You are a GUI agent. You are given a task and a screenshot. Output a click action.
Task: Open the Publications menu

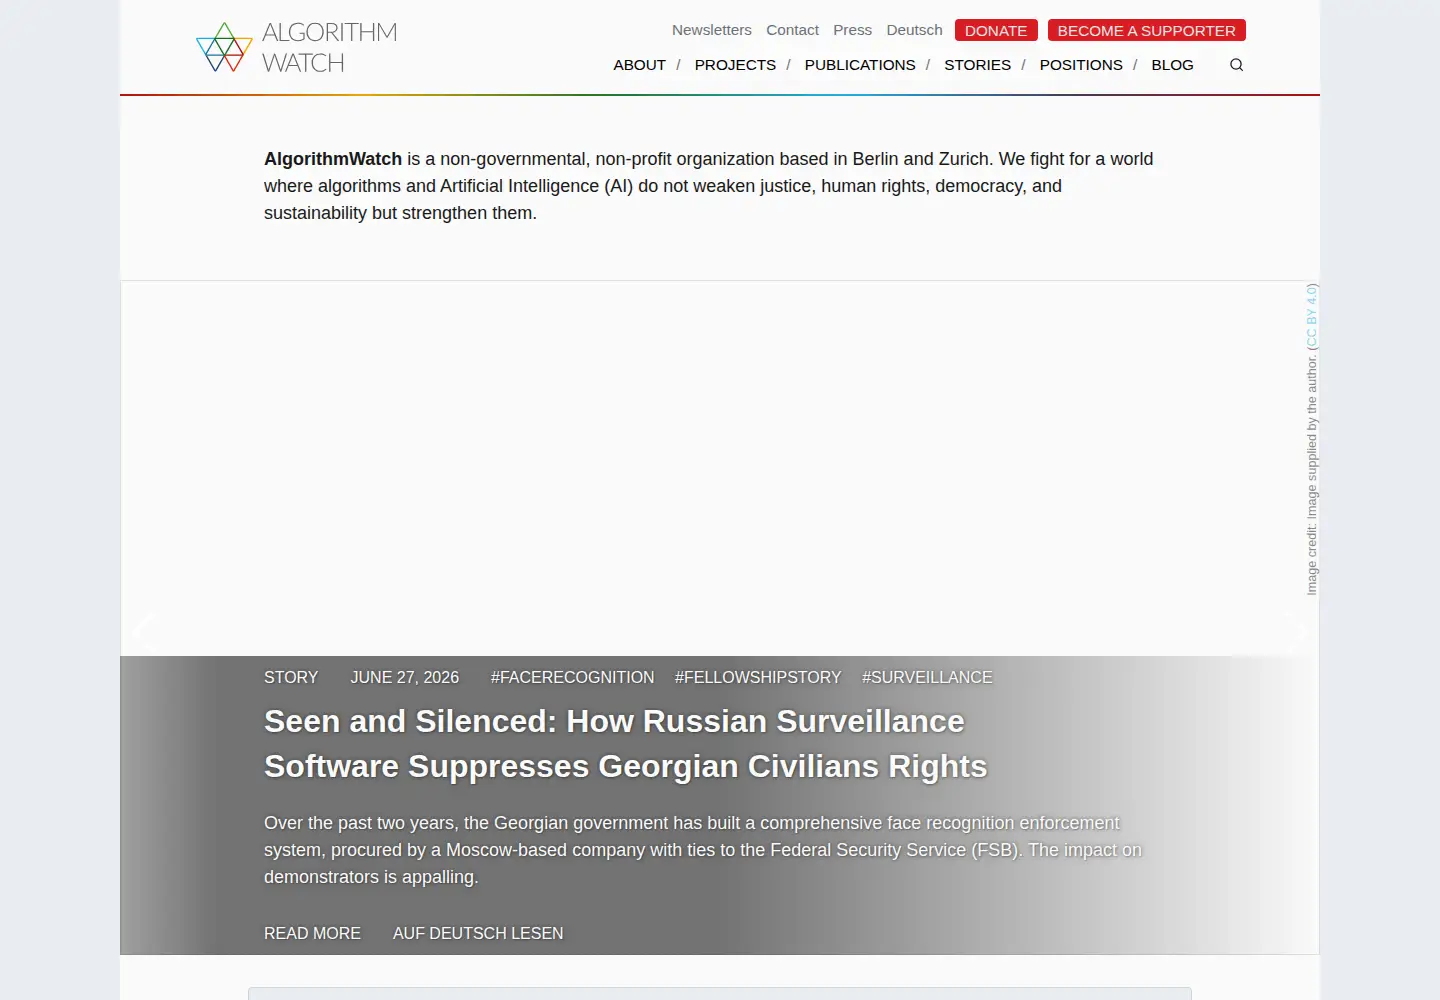coord(860,65)
